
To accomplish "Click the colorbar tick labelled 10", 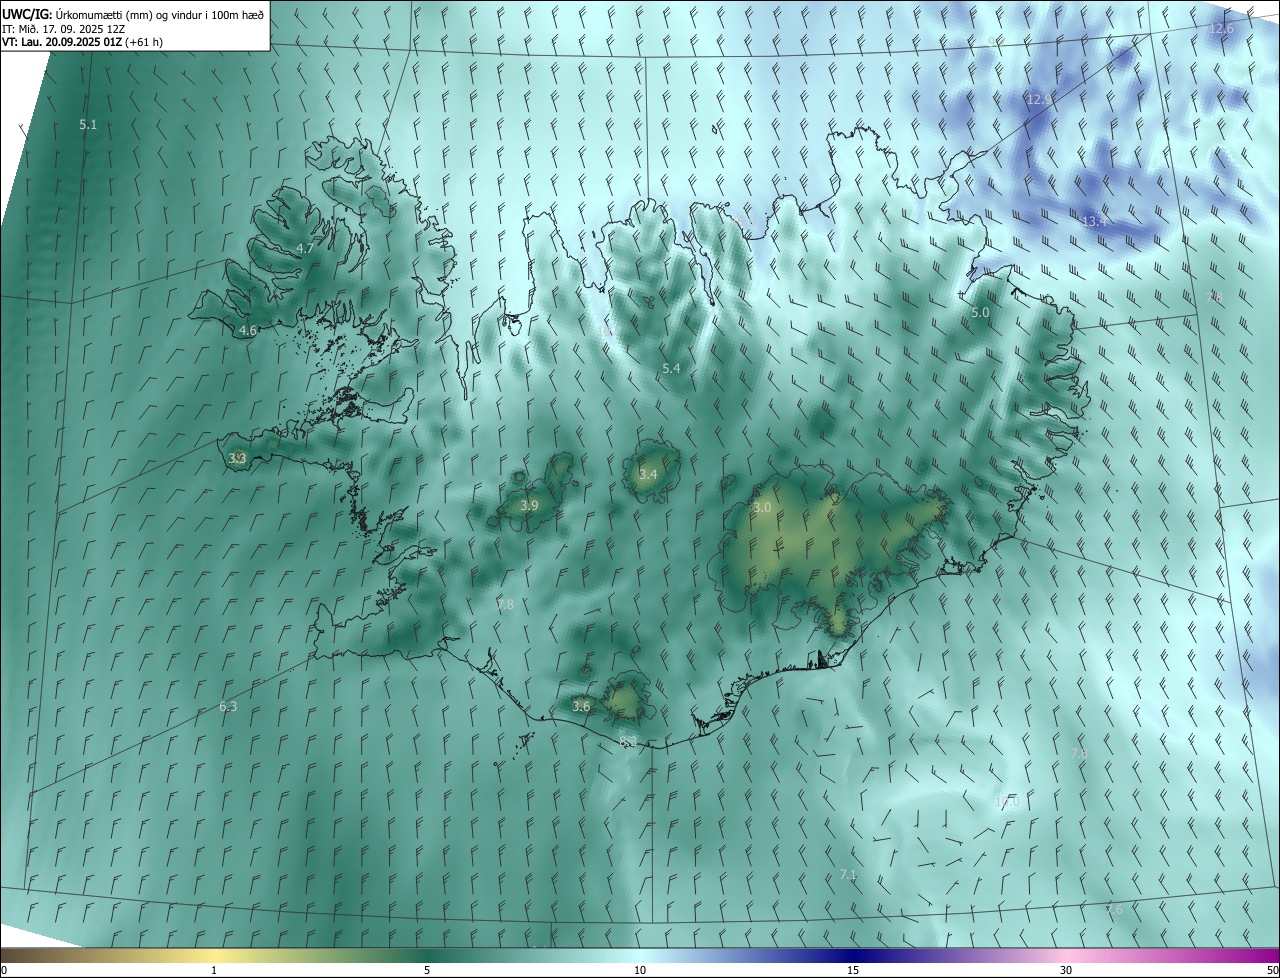I will click(x=640, y=970).
